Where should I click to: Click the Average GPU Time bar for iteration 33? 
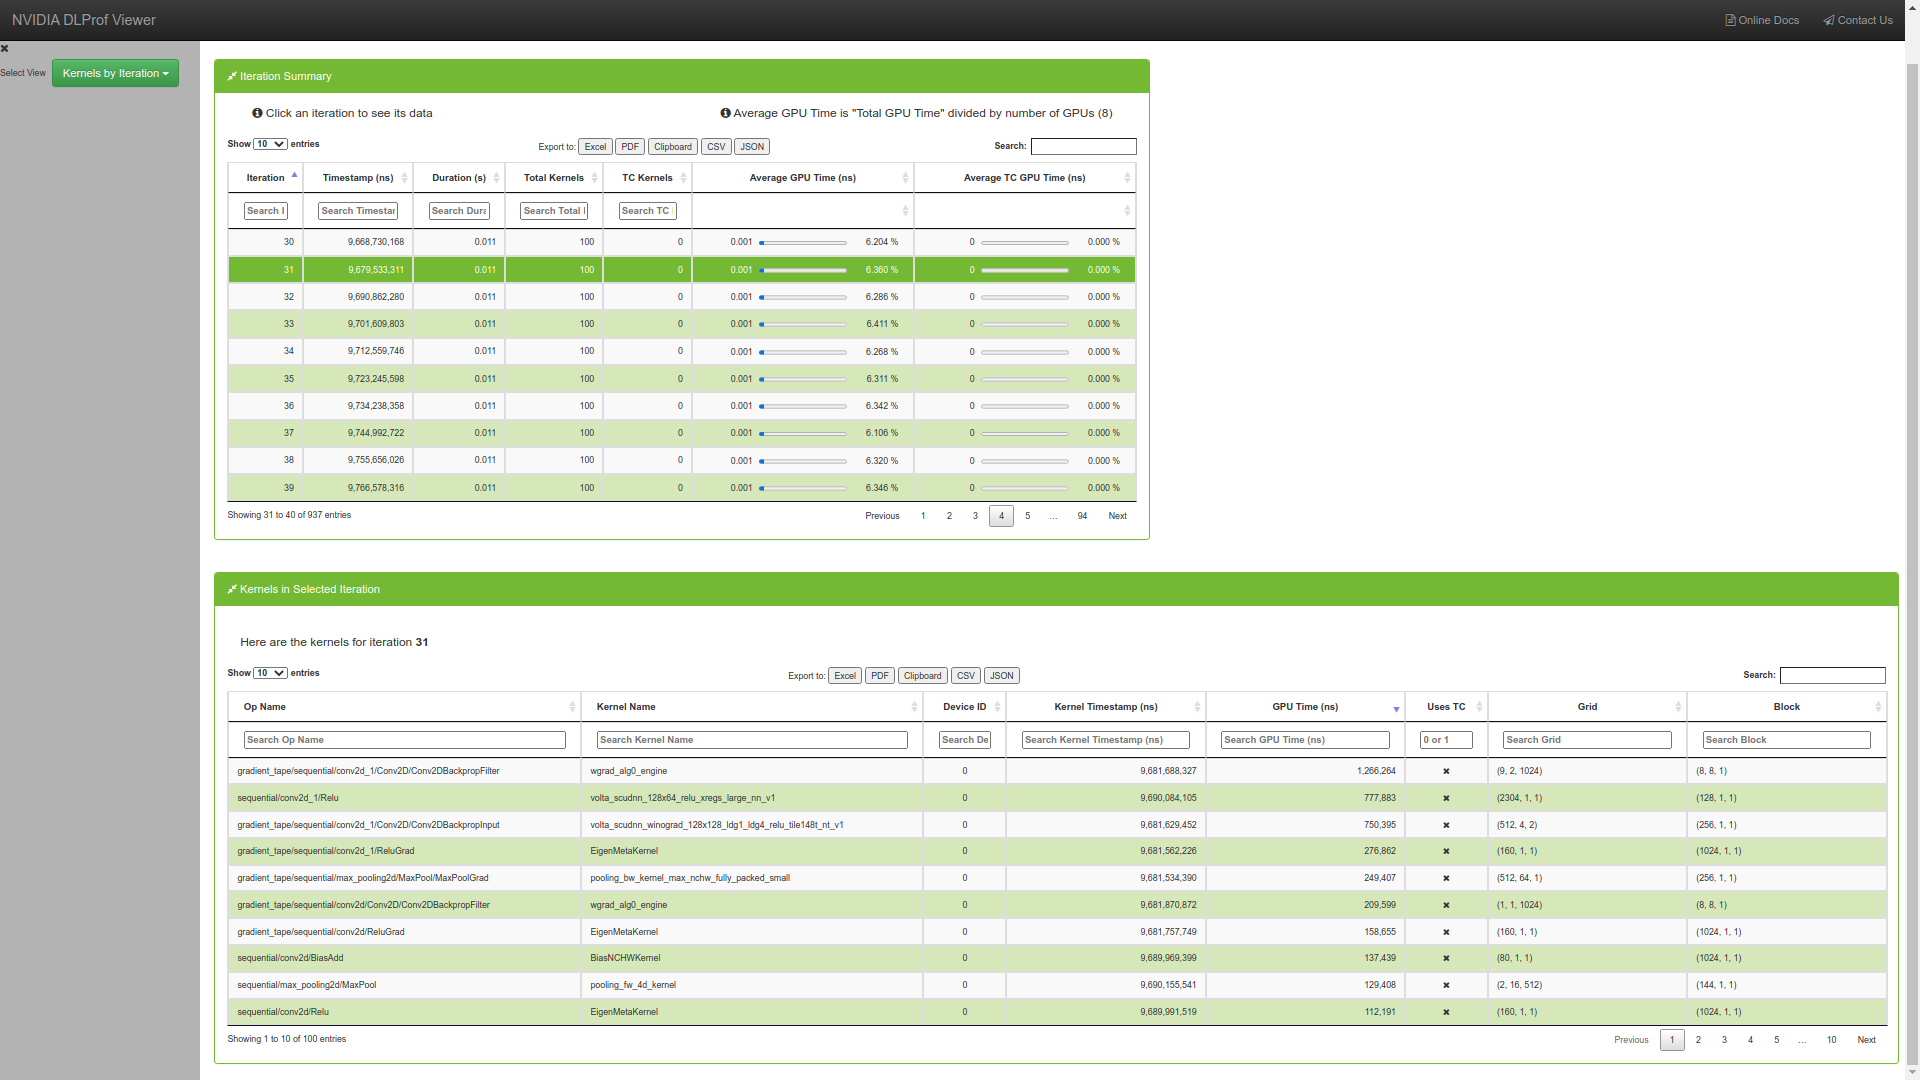tap(803, 324)
